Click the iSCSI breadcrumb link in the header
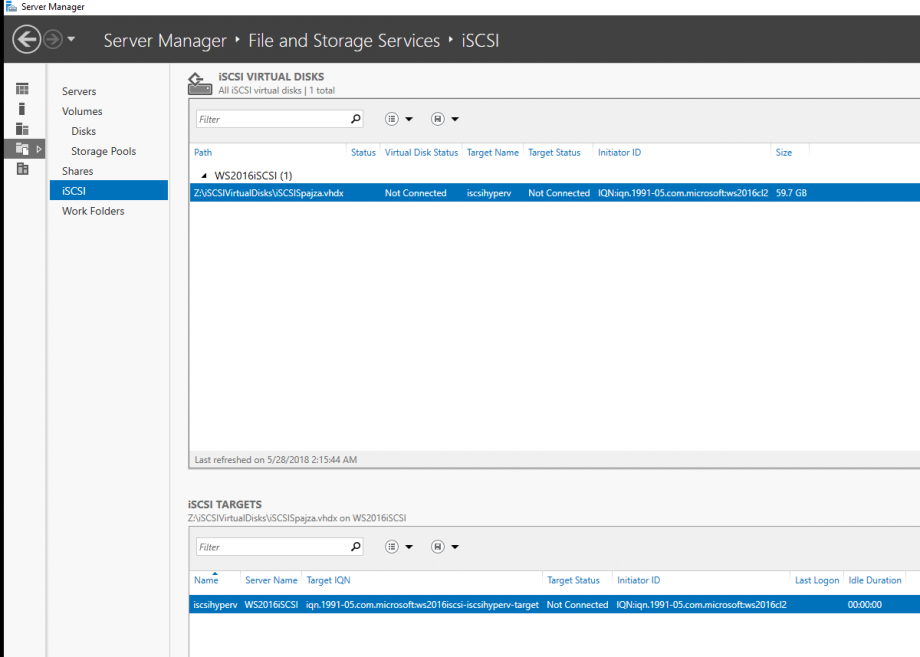The width and height of the screenshot is (920, 657). (x=480, y=40)
